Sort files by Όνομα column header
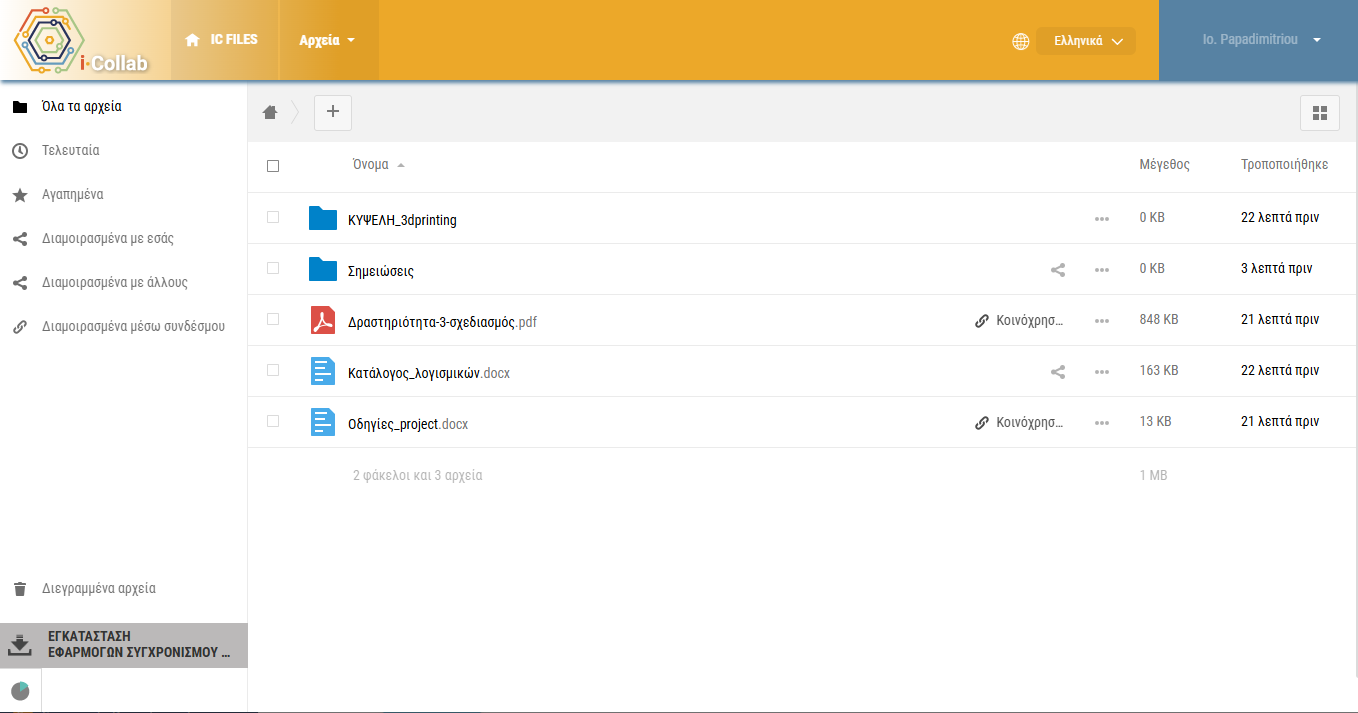The width and height of the screenshot is (1358, 713). click(371, 165)
